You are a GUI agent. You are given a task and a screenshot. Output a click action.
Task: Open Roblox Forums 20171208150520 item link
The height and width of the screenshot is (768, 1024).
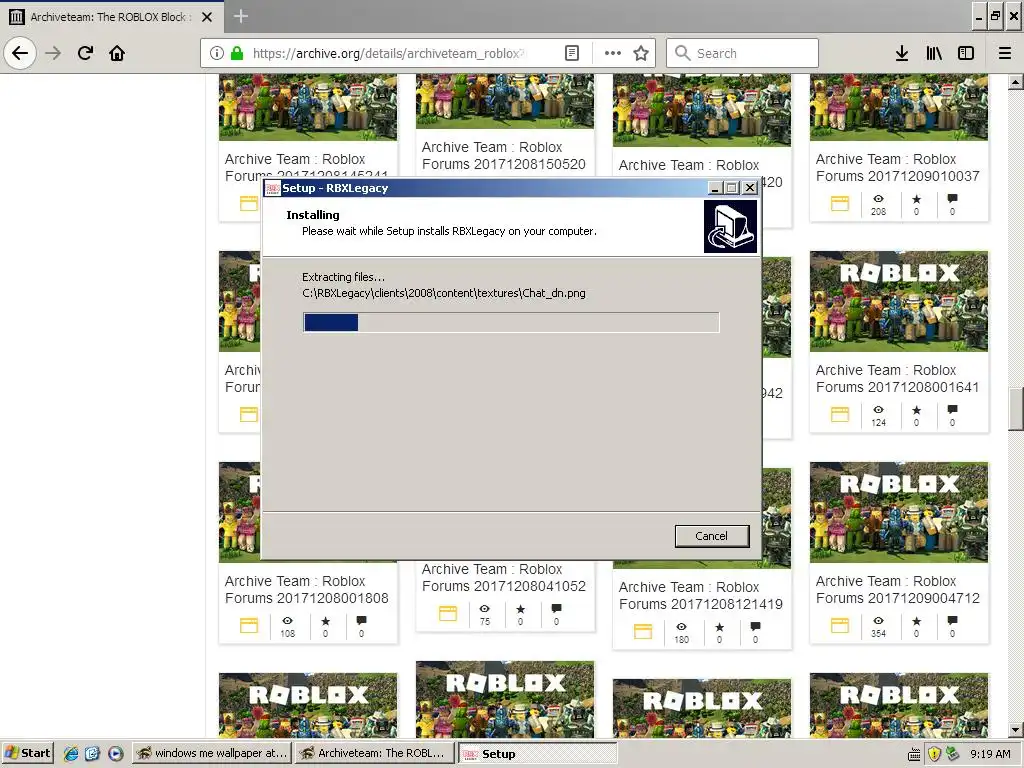[x=504, y=155]
